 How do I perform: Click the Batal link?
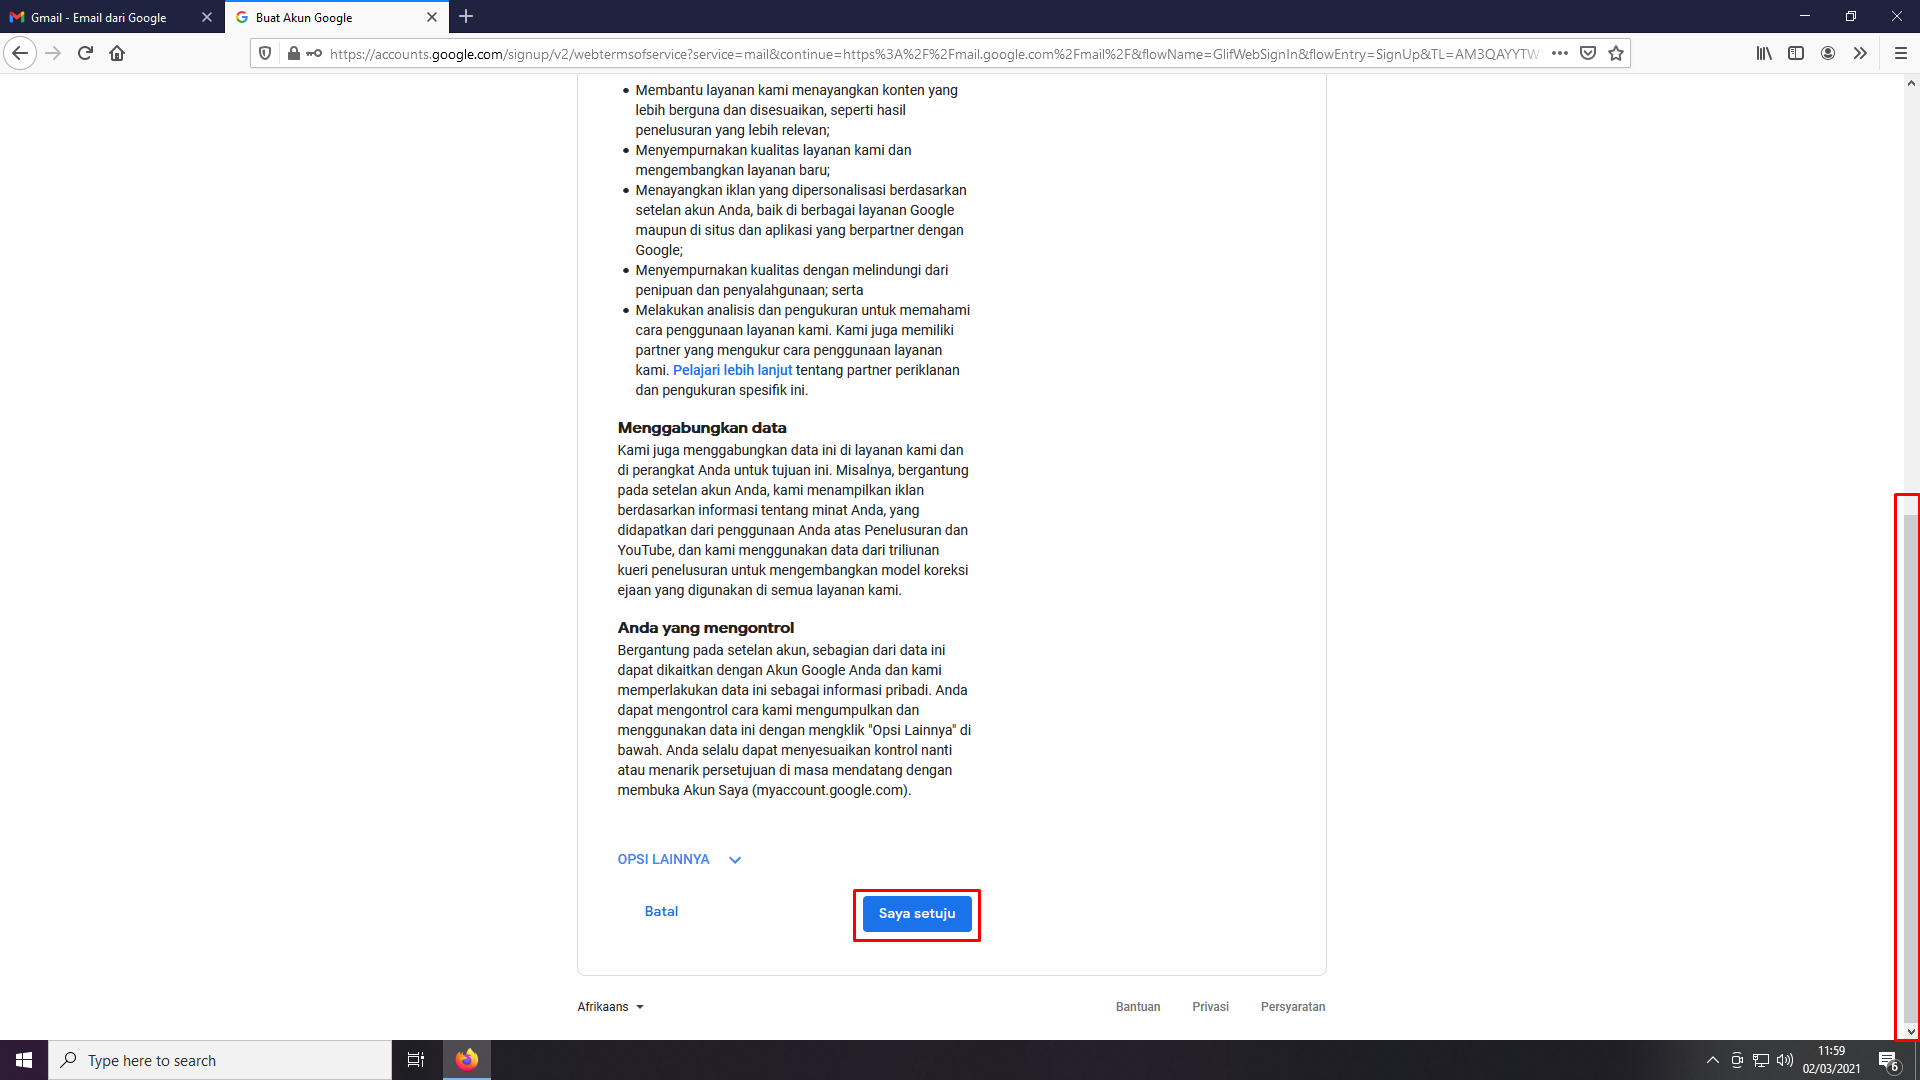661,911
